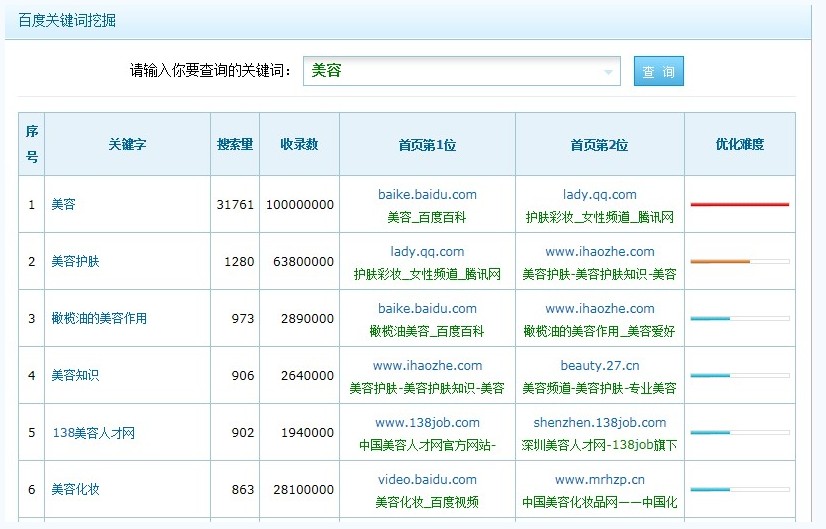Open the keyword dropdown arrow
826x529 pixels.
[x=608, y=72]
